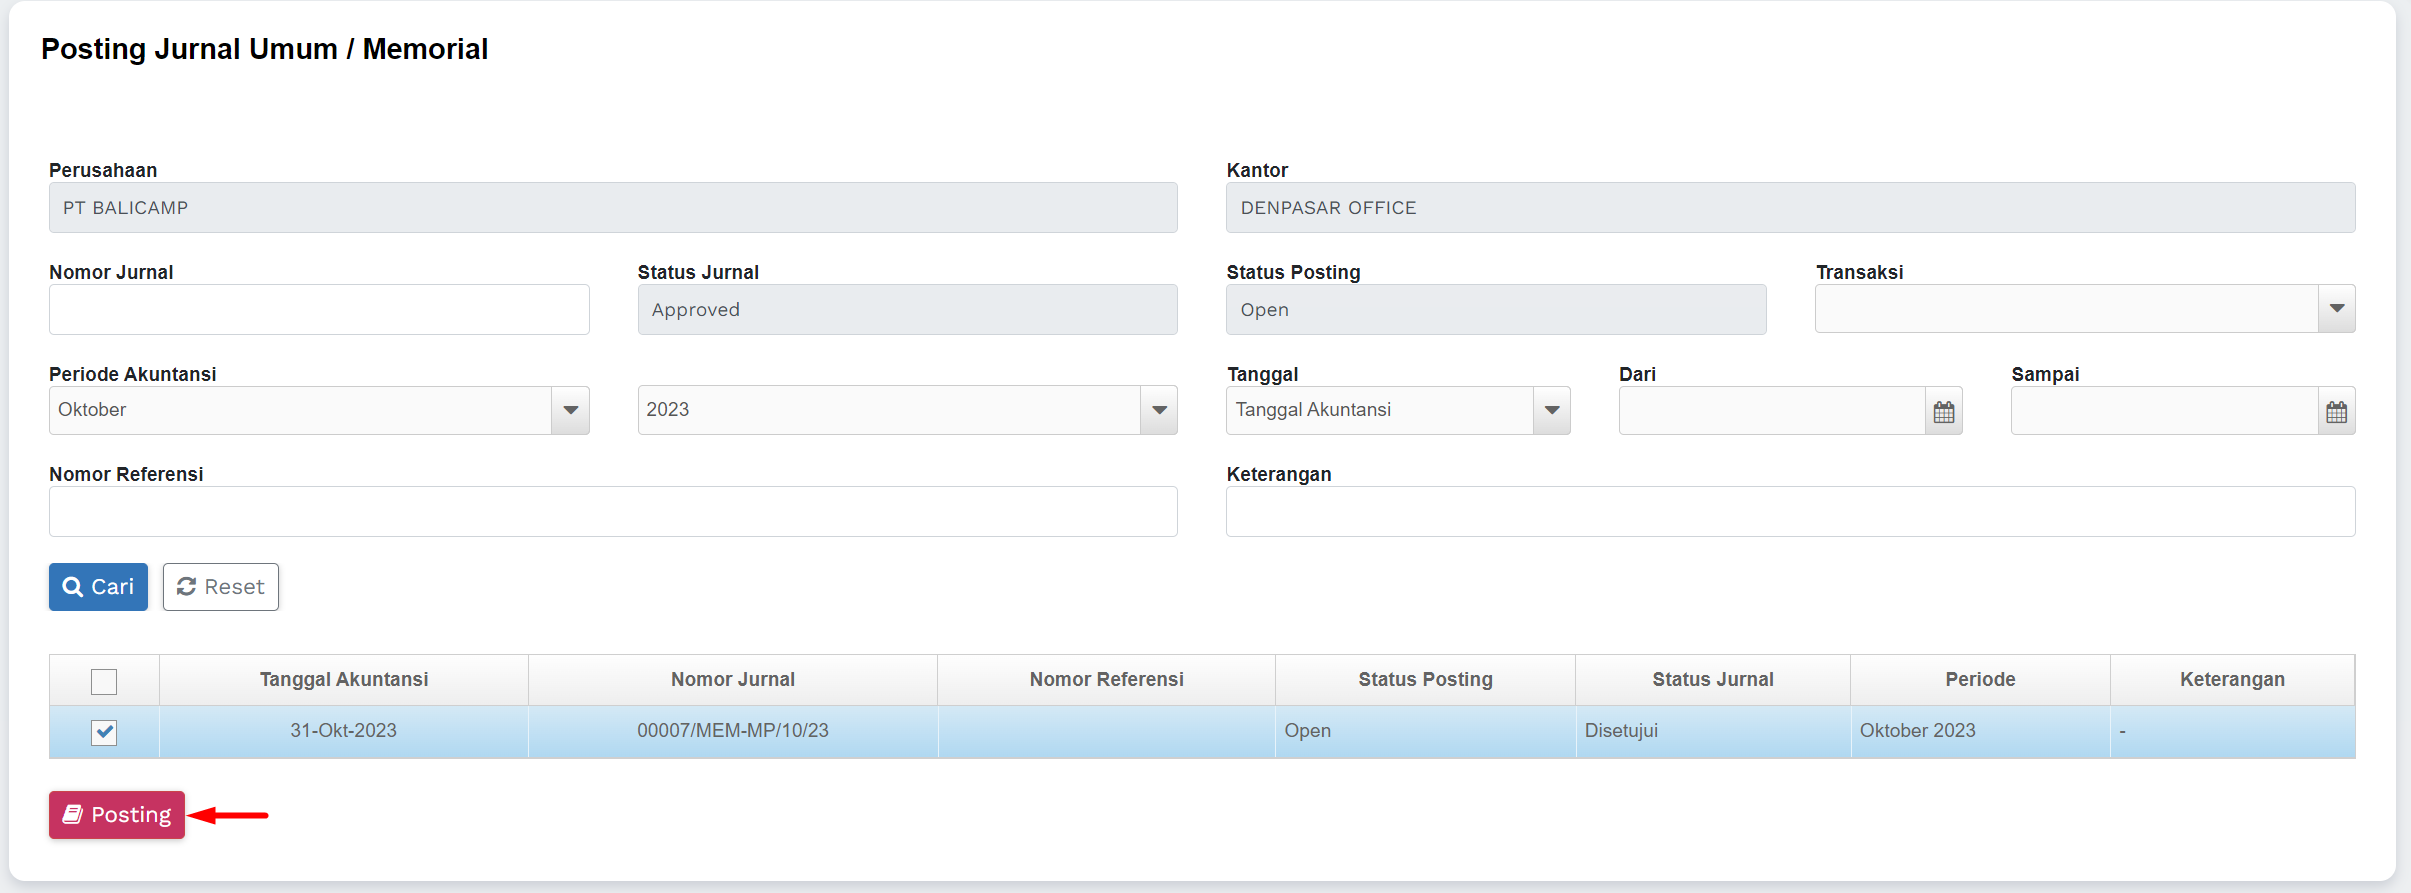Click the red Posting button
Viewport: 2411px width, 893px height.
tap(117, 815)
